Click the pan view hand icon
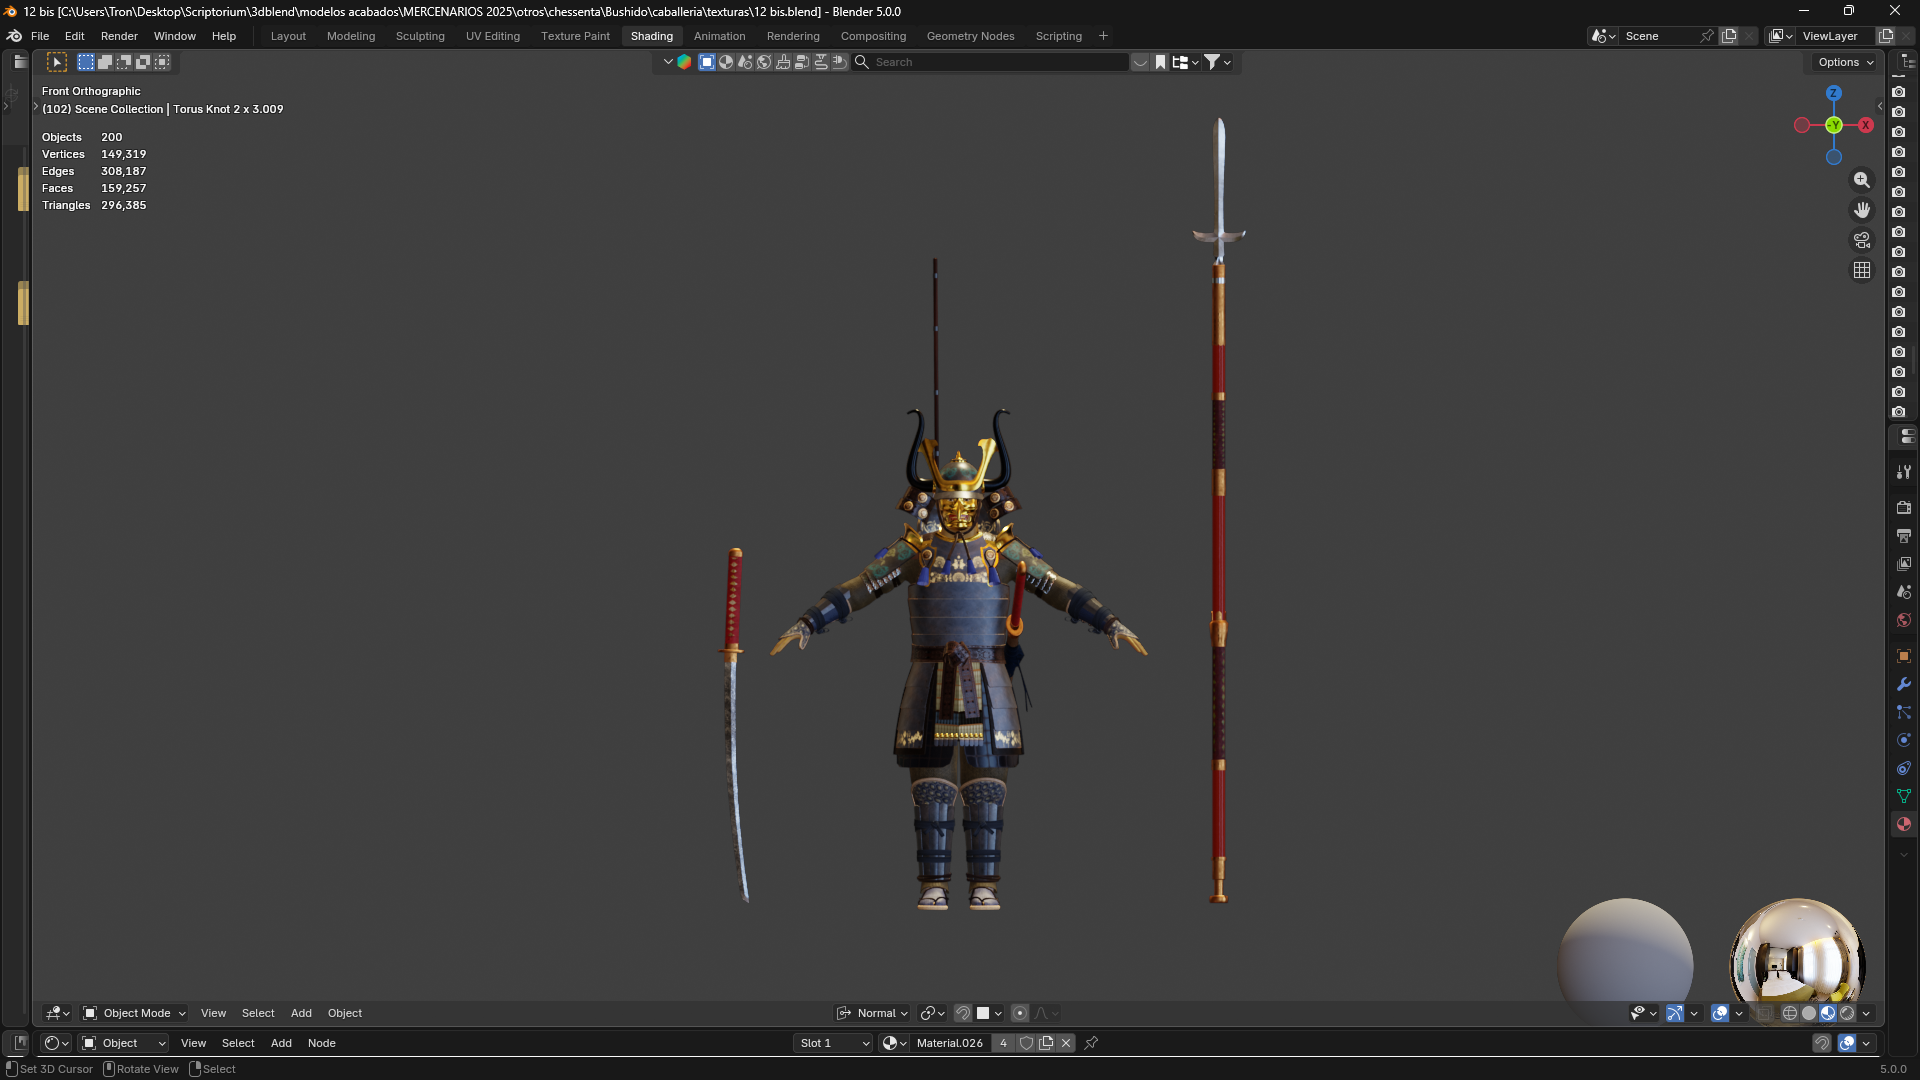1920x1080 pixels. pos(1861,210)
